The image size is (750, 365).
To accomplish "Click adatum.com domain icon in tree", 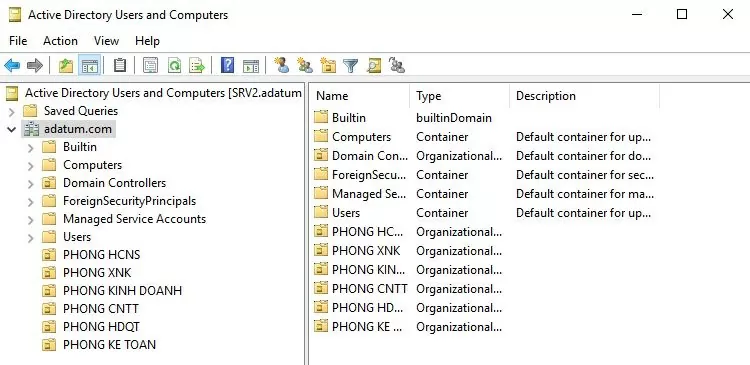I will tap(32, 129).
